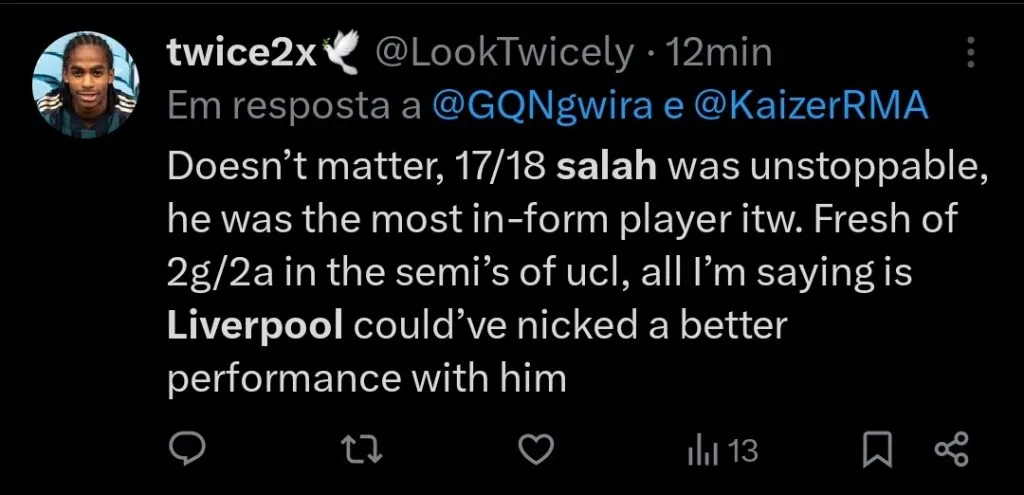Click the share icon
The width and height of the screenshot is (1024, 495).
coord(950,450)
